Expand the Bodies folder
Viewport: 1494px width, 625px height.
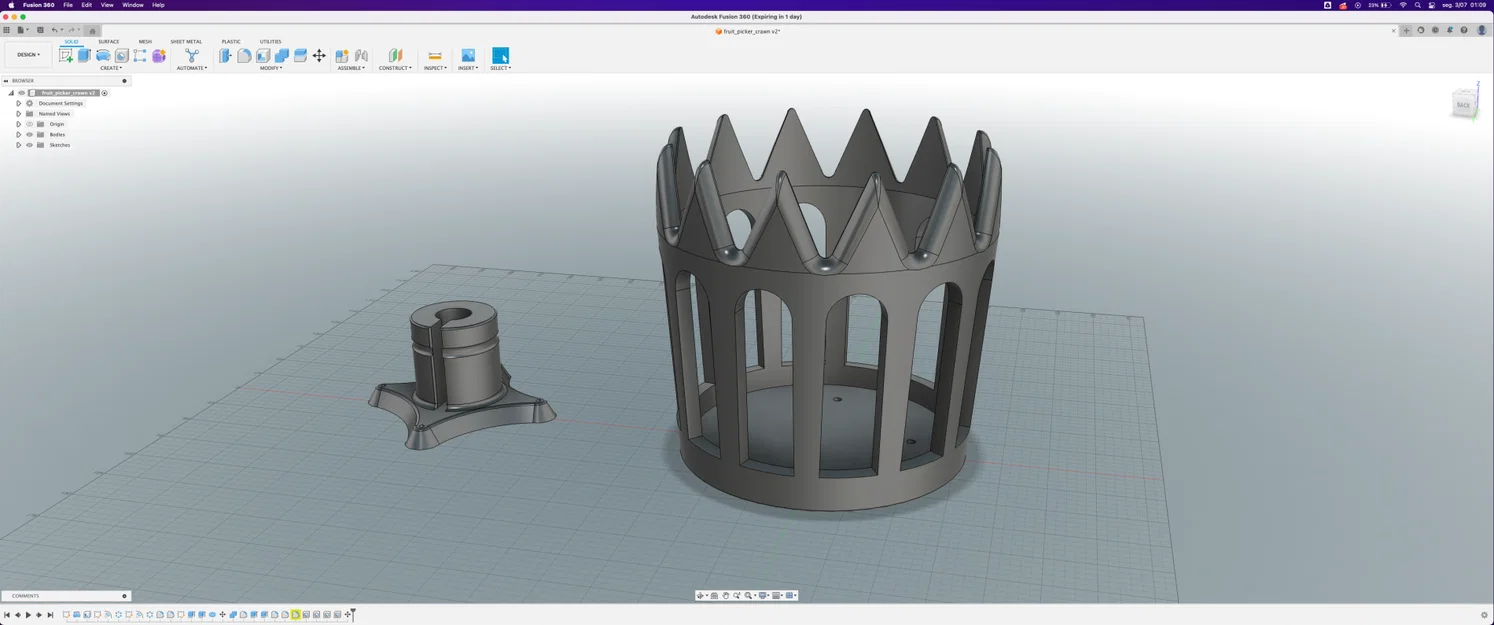coord(18,134)
